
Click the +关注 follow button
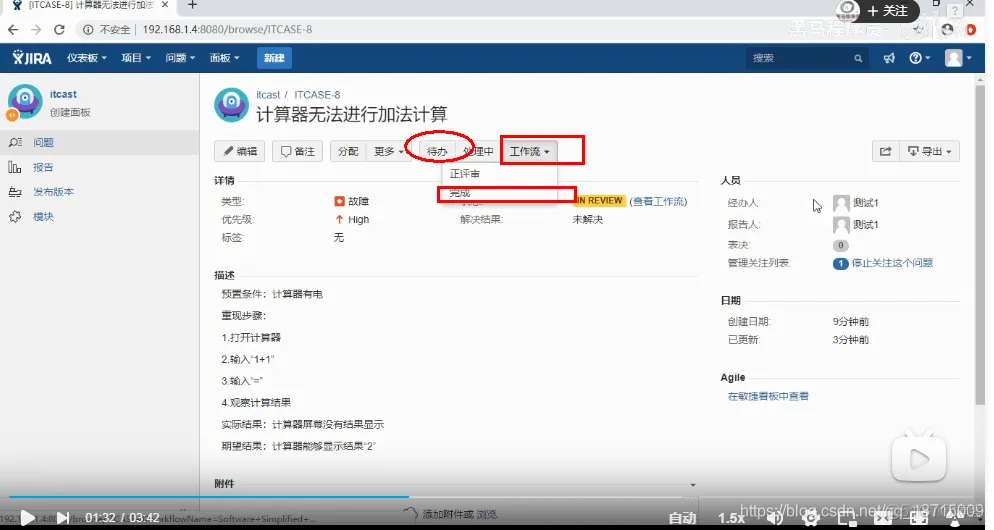click(x=887, y=11)
